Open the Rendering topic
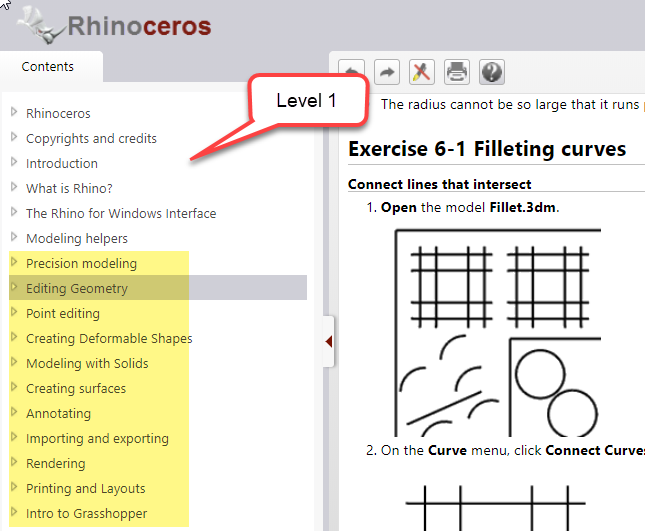 click(x=56, y=464)
